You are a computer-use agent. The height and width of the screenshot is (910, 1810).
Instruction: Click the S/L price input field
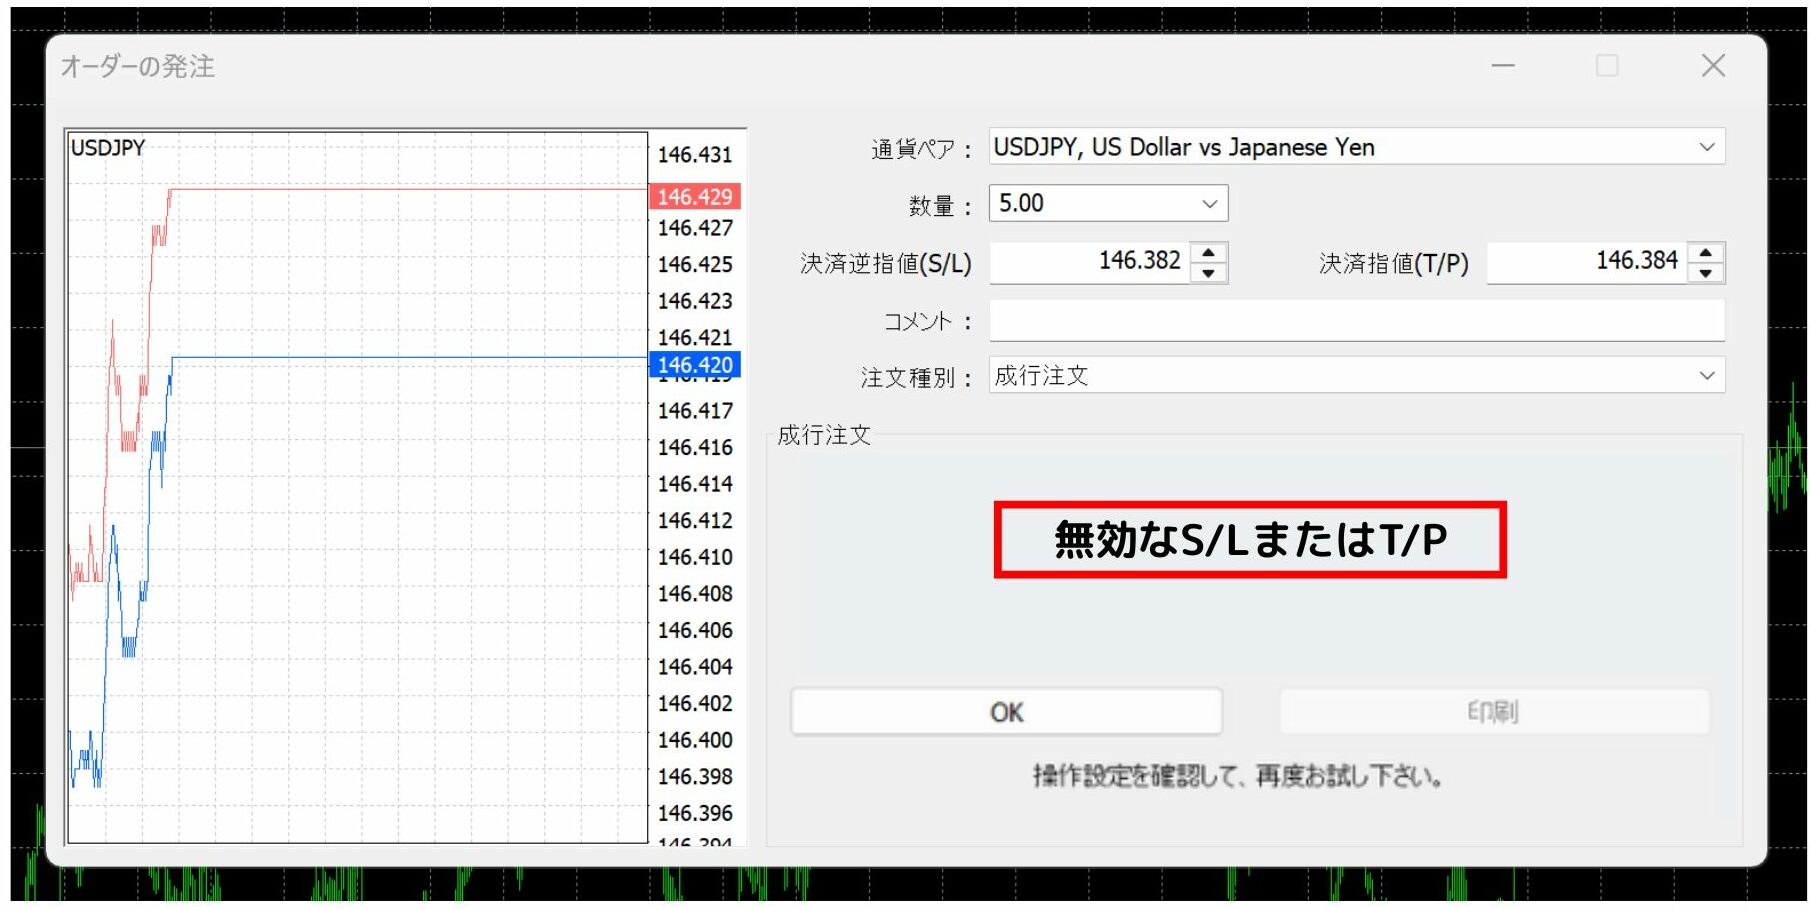point(1090,262)
